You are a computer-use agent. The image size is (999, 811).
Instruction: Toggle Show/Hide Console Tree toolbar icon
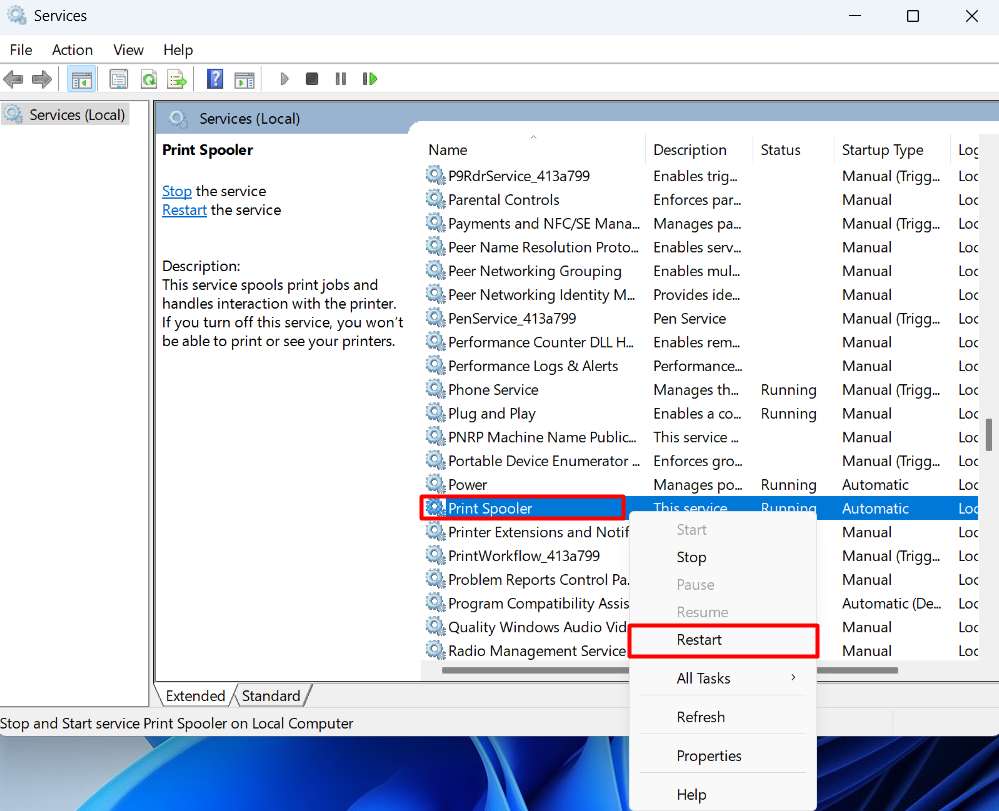[x=82, y=80]
